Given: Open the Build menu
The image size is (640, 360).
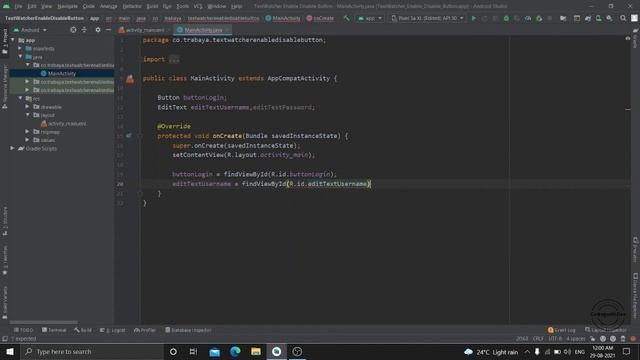Looking at the screenshot, I should tap(152, 6).
